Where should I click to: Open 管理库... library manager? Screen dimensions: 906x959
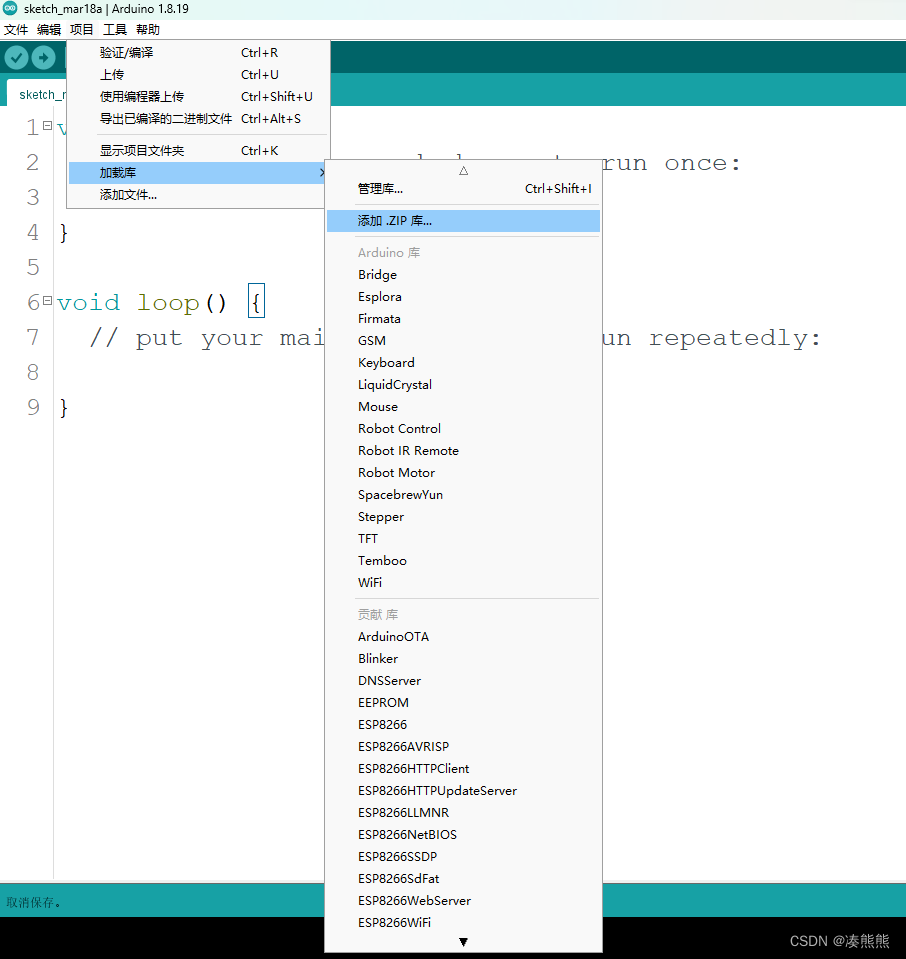pyautogui.click(x=463, y=189)
